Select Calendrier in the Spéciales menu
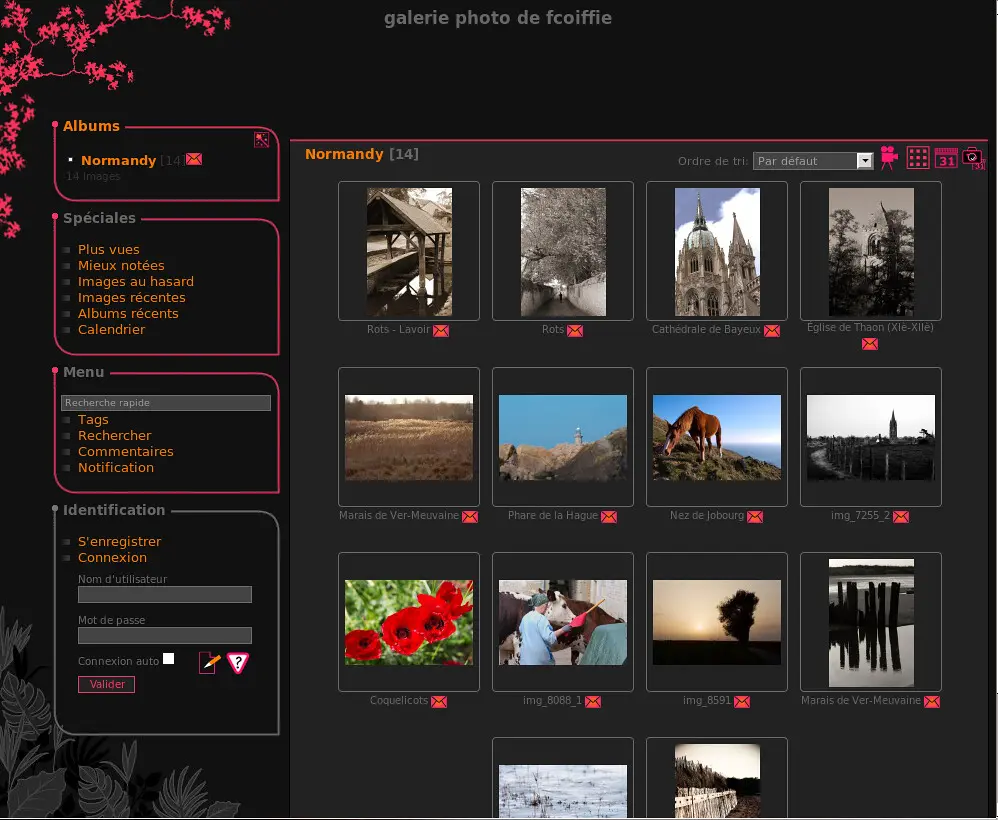The image size is (998, 820). [111, 330]
